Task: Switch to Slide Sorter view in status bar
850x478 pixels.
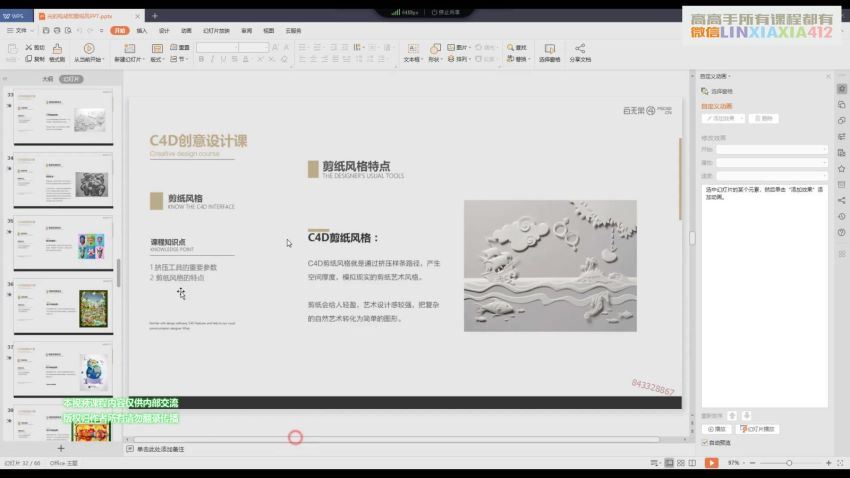Action: [681, 463]
